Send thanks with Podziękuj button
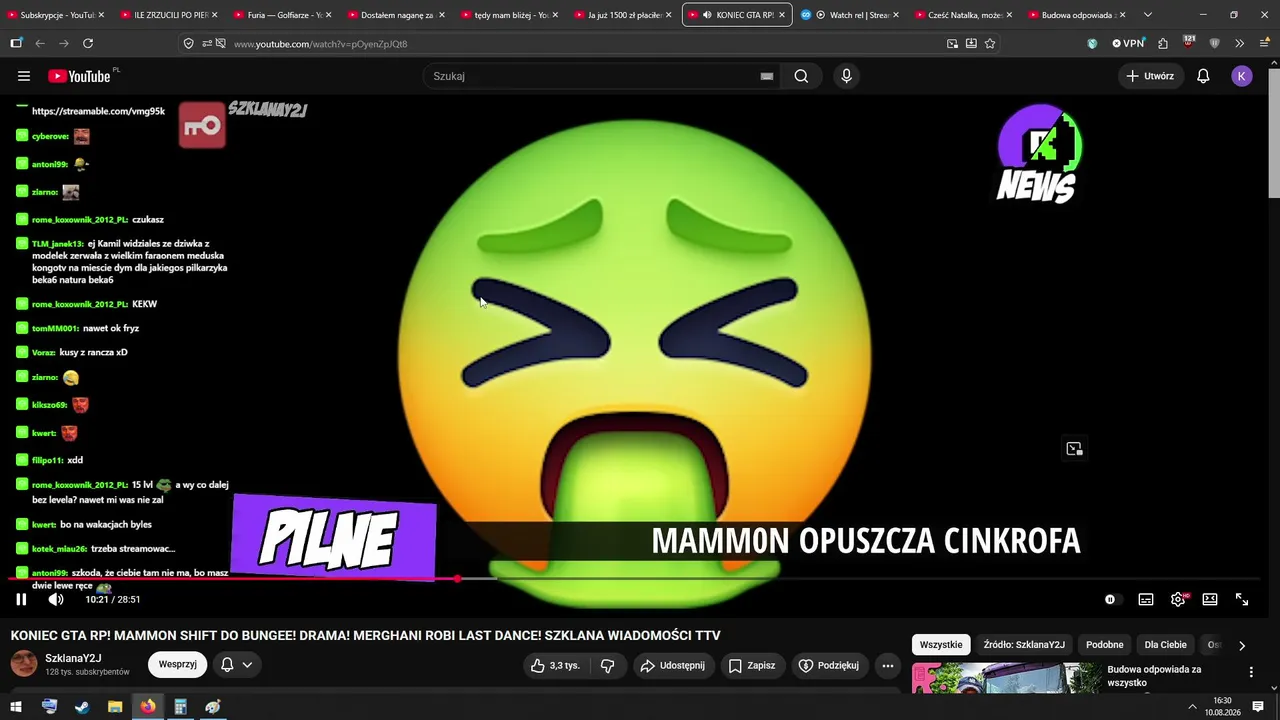This screenshot has height=720, width=1280. click(829, 665)
